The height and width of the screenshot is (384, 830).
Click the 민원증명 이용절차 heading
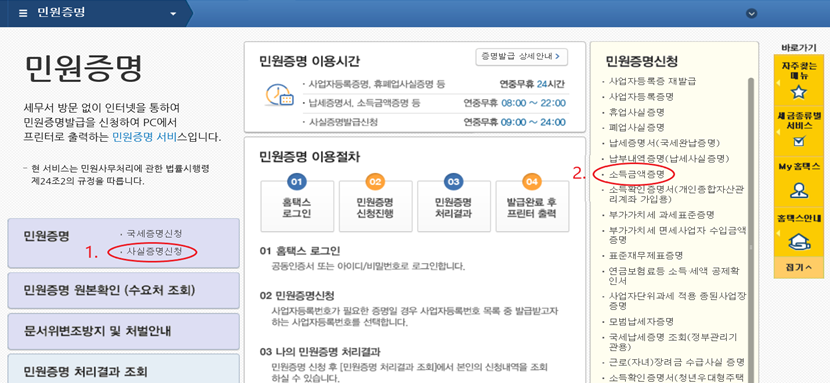click(x=311, y=157)
